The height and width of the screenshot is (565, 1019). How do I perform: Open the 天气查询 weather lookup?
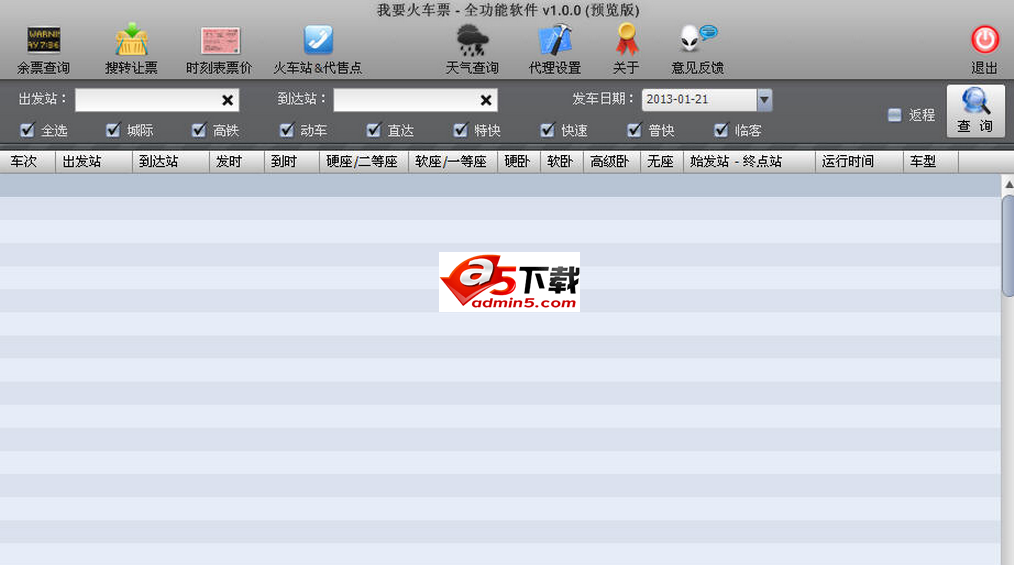click(x=472, y=42)
